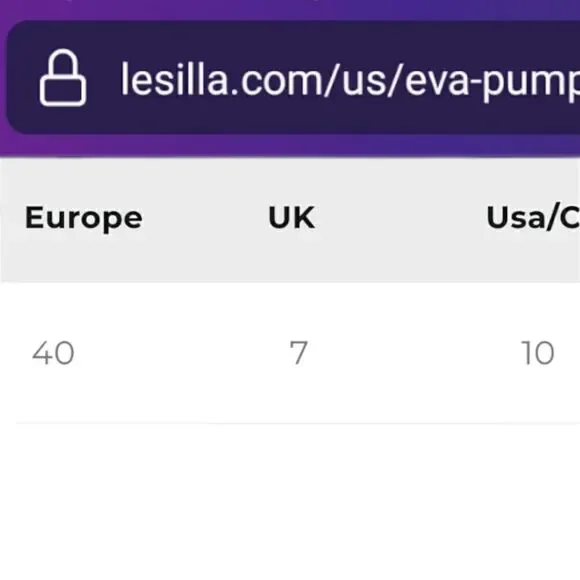Click dark address bar area left of padlock

point(23,78)
